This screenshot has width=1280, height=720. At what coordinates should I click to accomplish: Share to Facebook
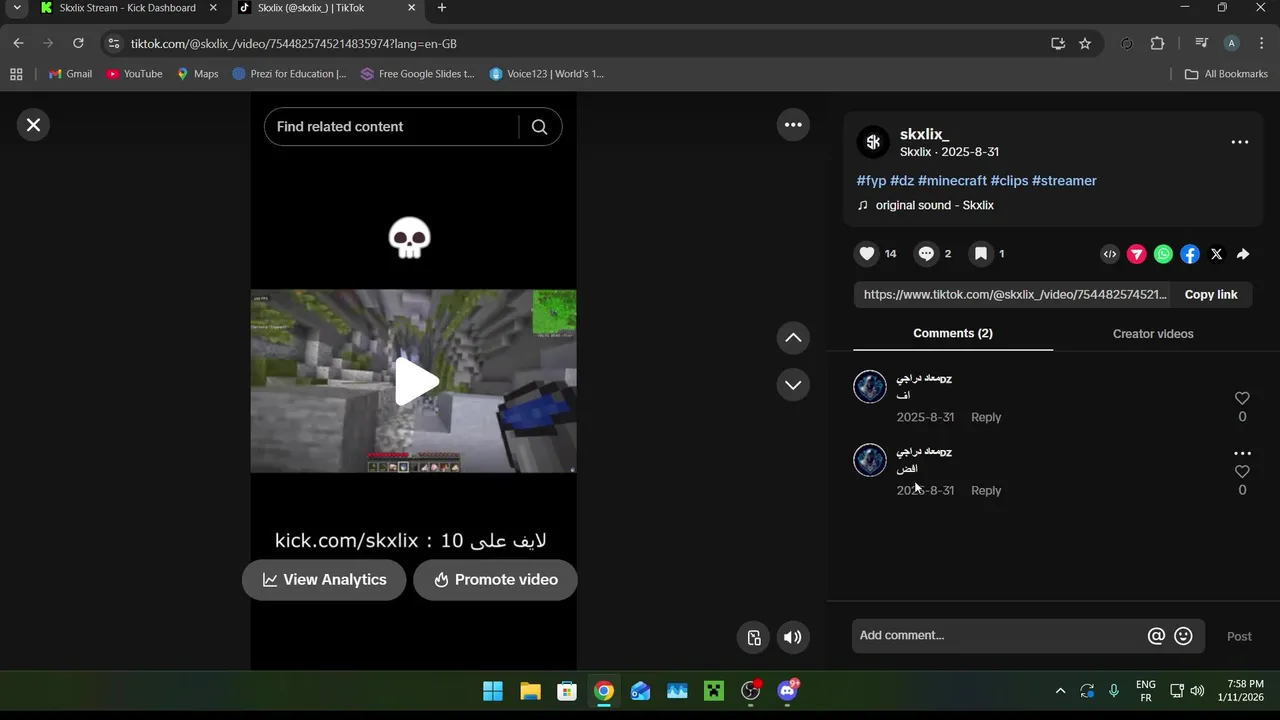1190,254
